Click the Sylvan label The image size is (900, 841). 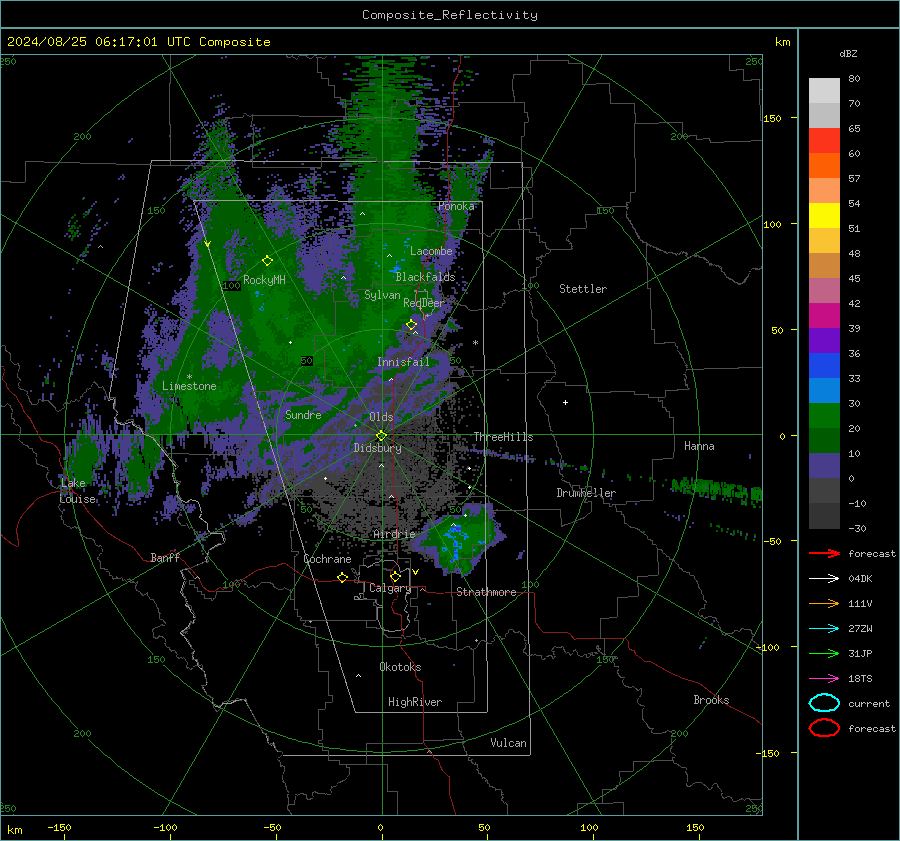tap(382, 295)
